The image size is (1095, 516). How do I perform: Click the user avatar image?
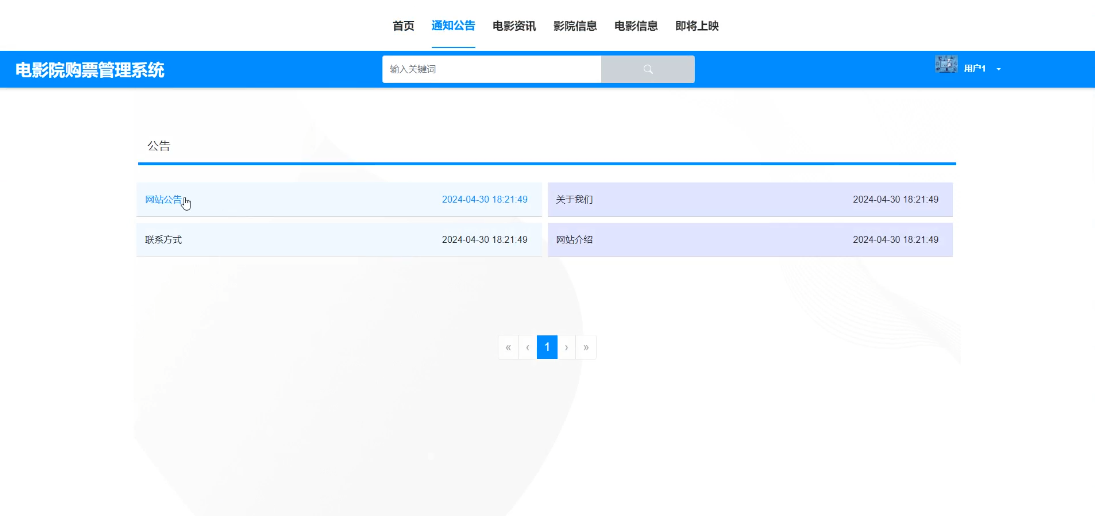click(946, 64)
